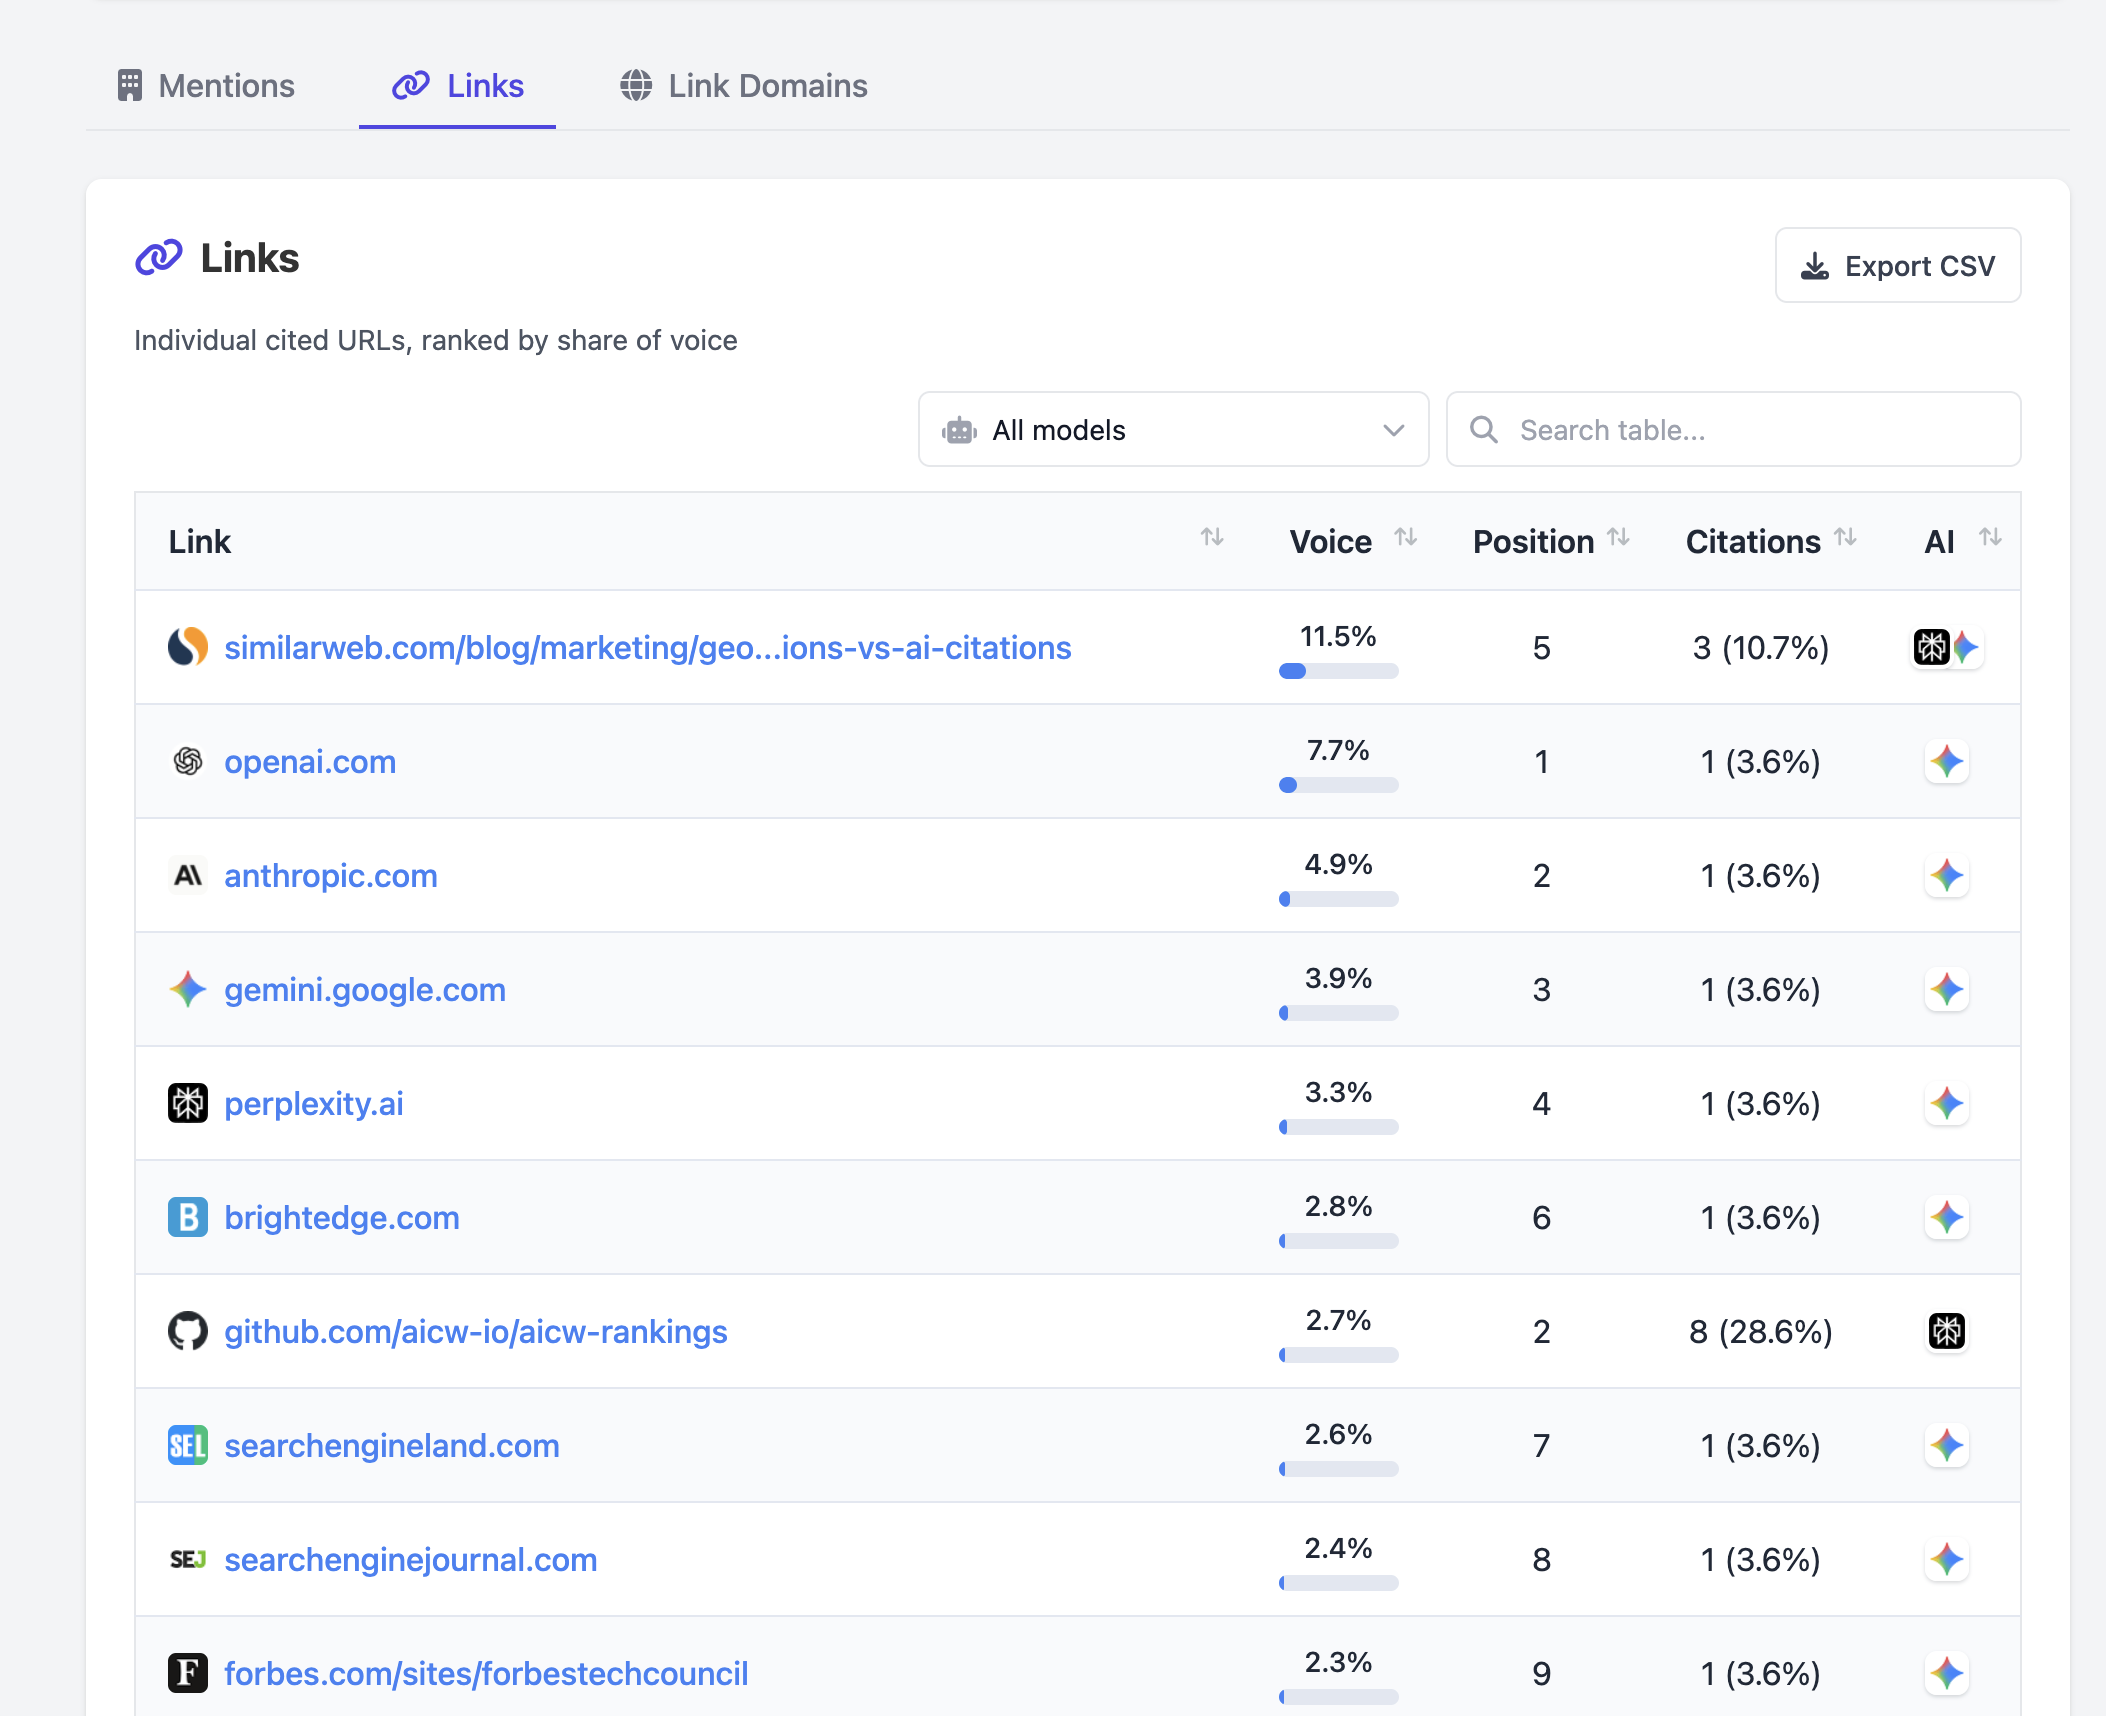The image size is (2106, 1716).
Task: Open the searchenginejournal.com link
Action: click(x=411, y=1560)
